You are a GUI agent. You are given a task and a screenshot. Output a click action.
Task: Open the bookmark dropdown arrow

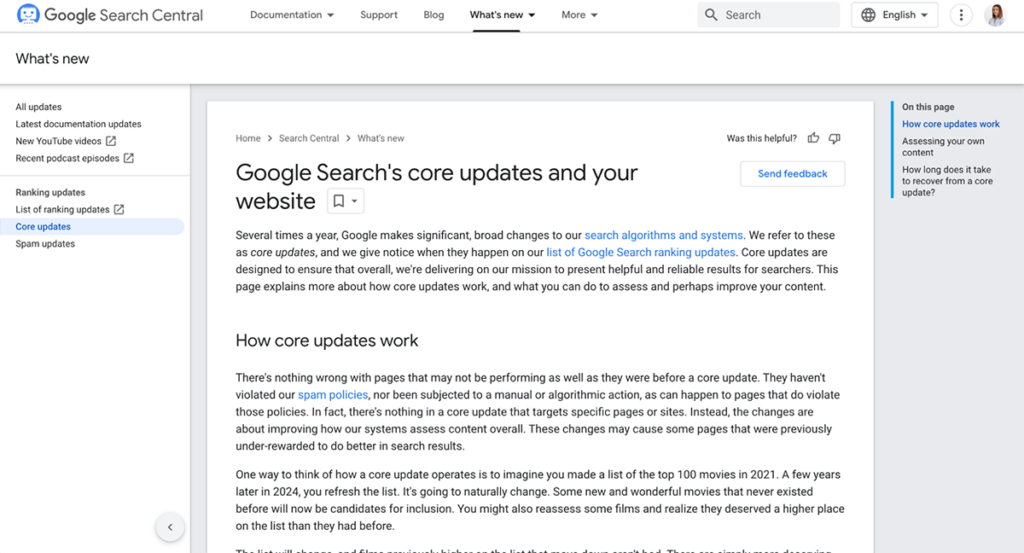[x=355, y=201]
